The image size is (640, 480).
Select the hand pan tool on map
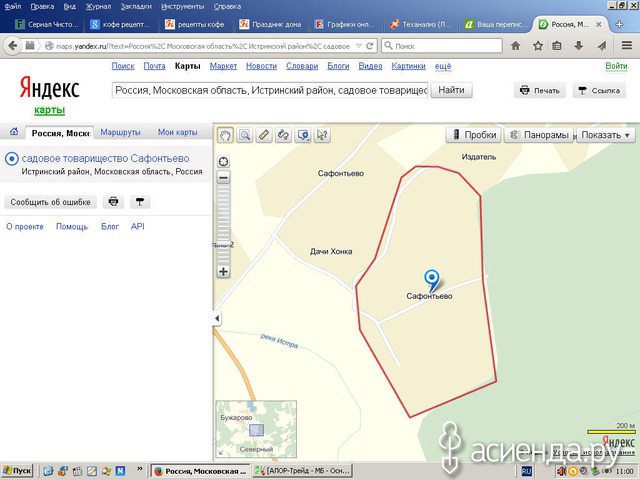click(225, 135)
